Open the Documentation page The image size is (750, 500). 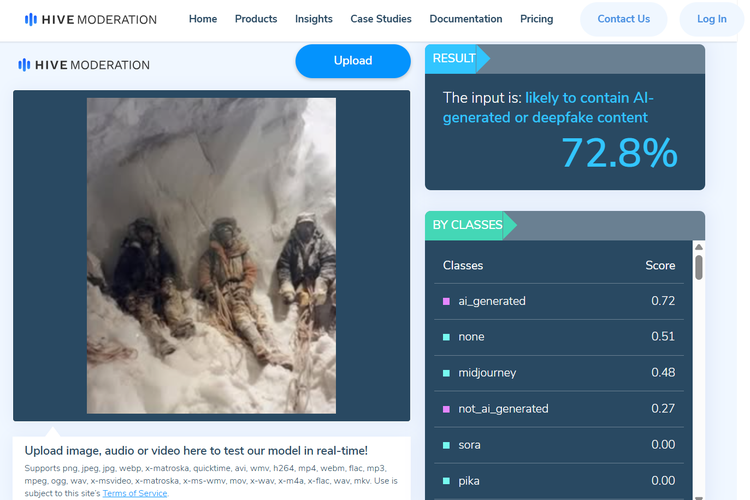(466, 19)
